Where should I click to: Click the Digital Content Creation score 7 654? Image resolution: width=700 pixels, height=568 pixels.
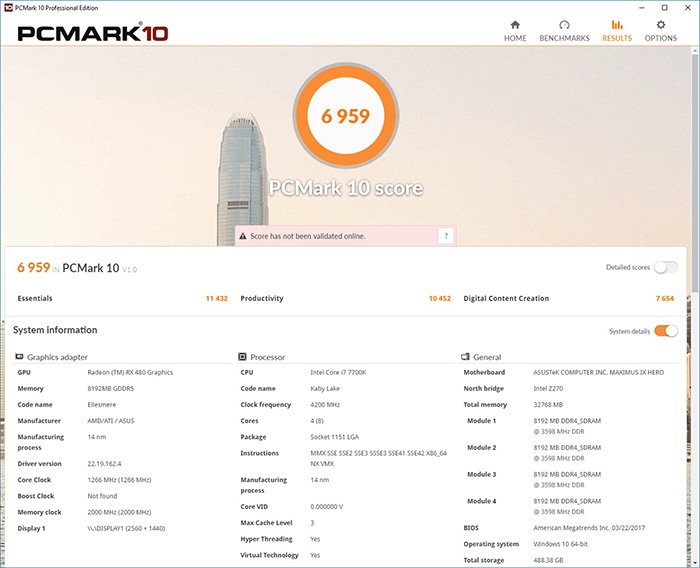coord(665,298)
